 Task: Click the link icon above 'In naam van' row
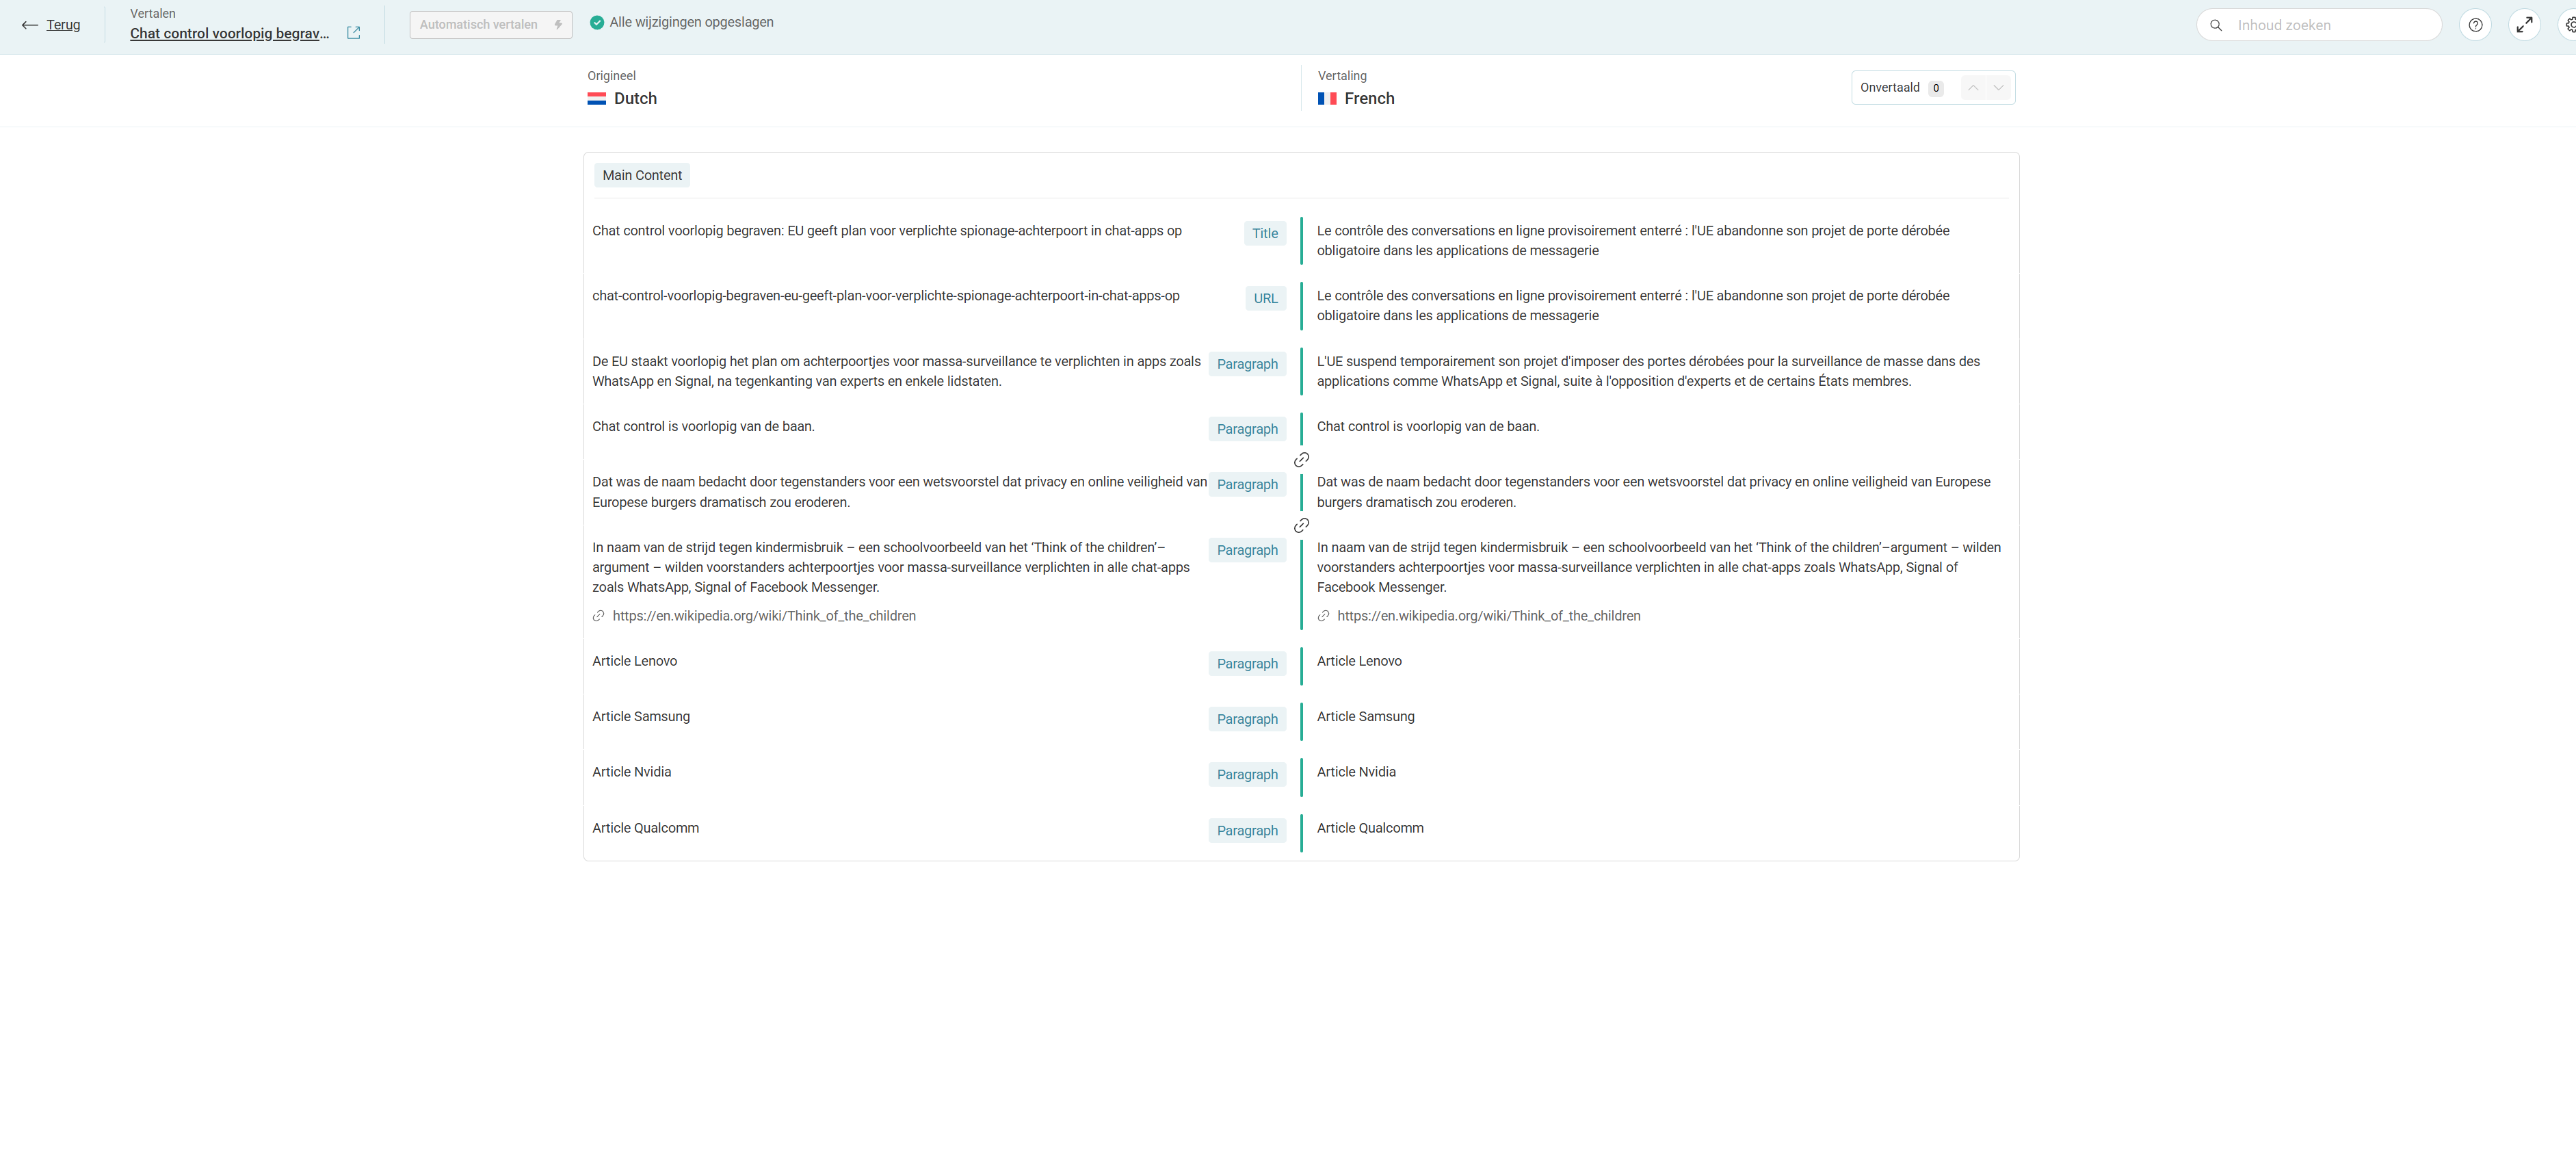(1301, 525)
